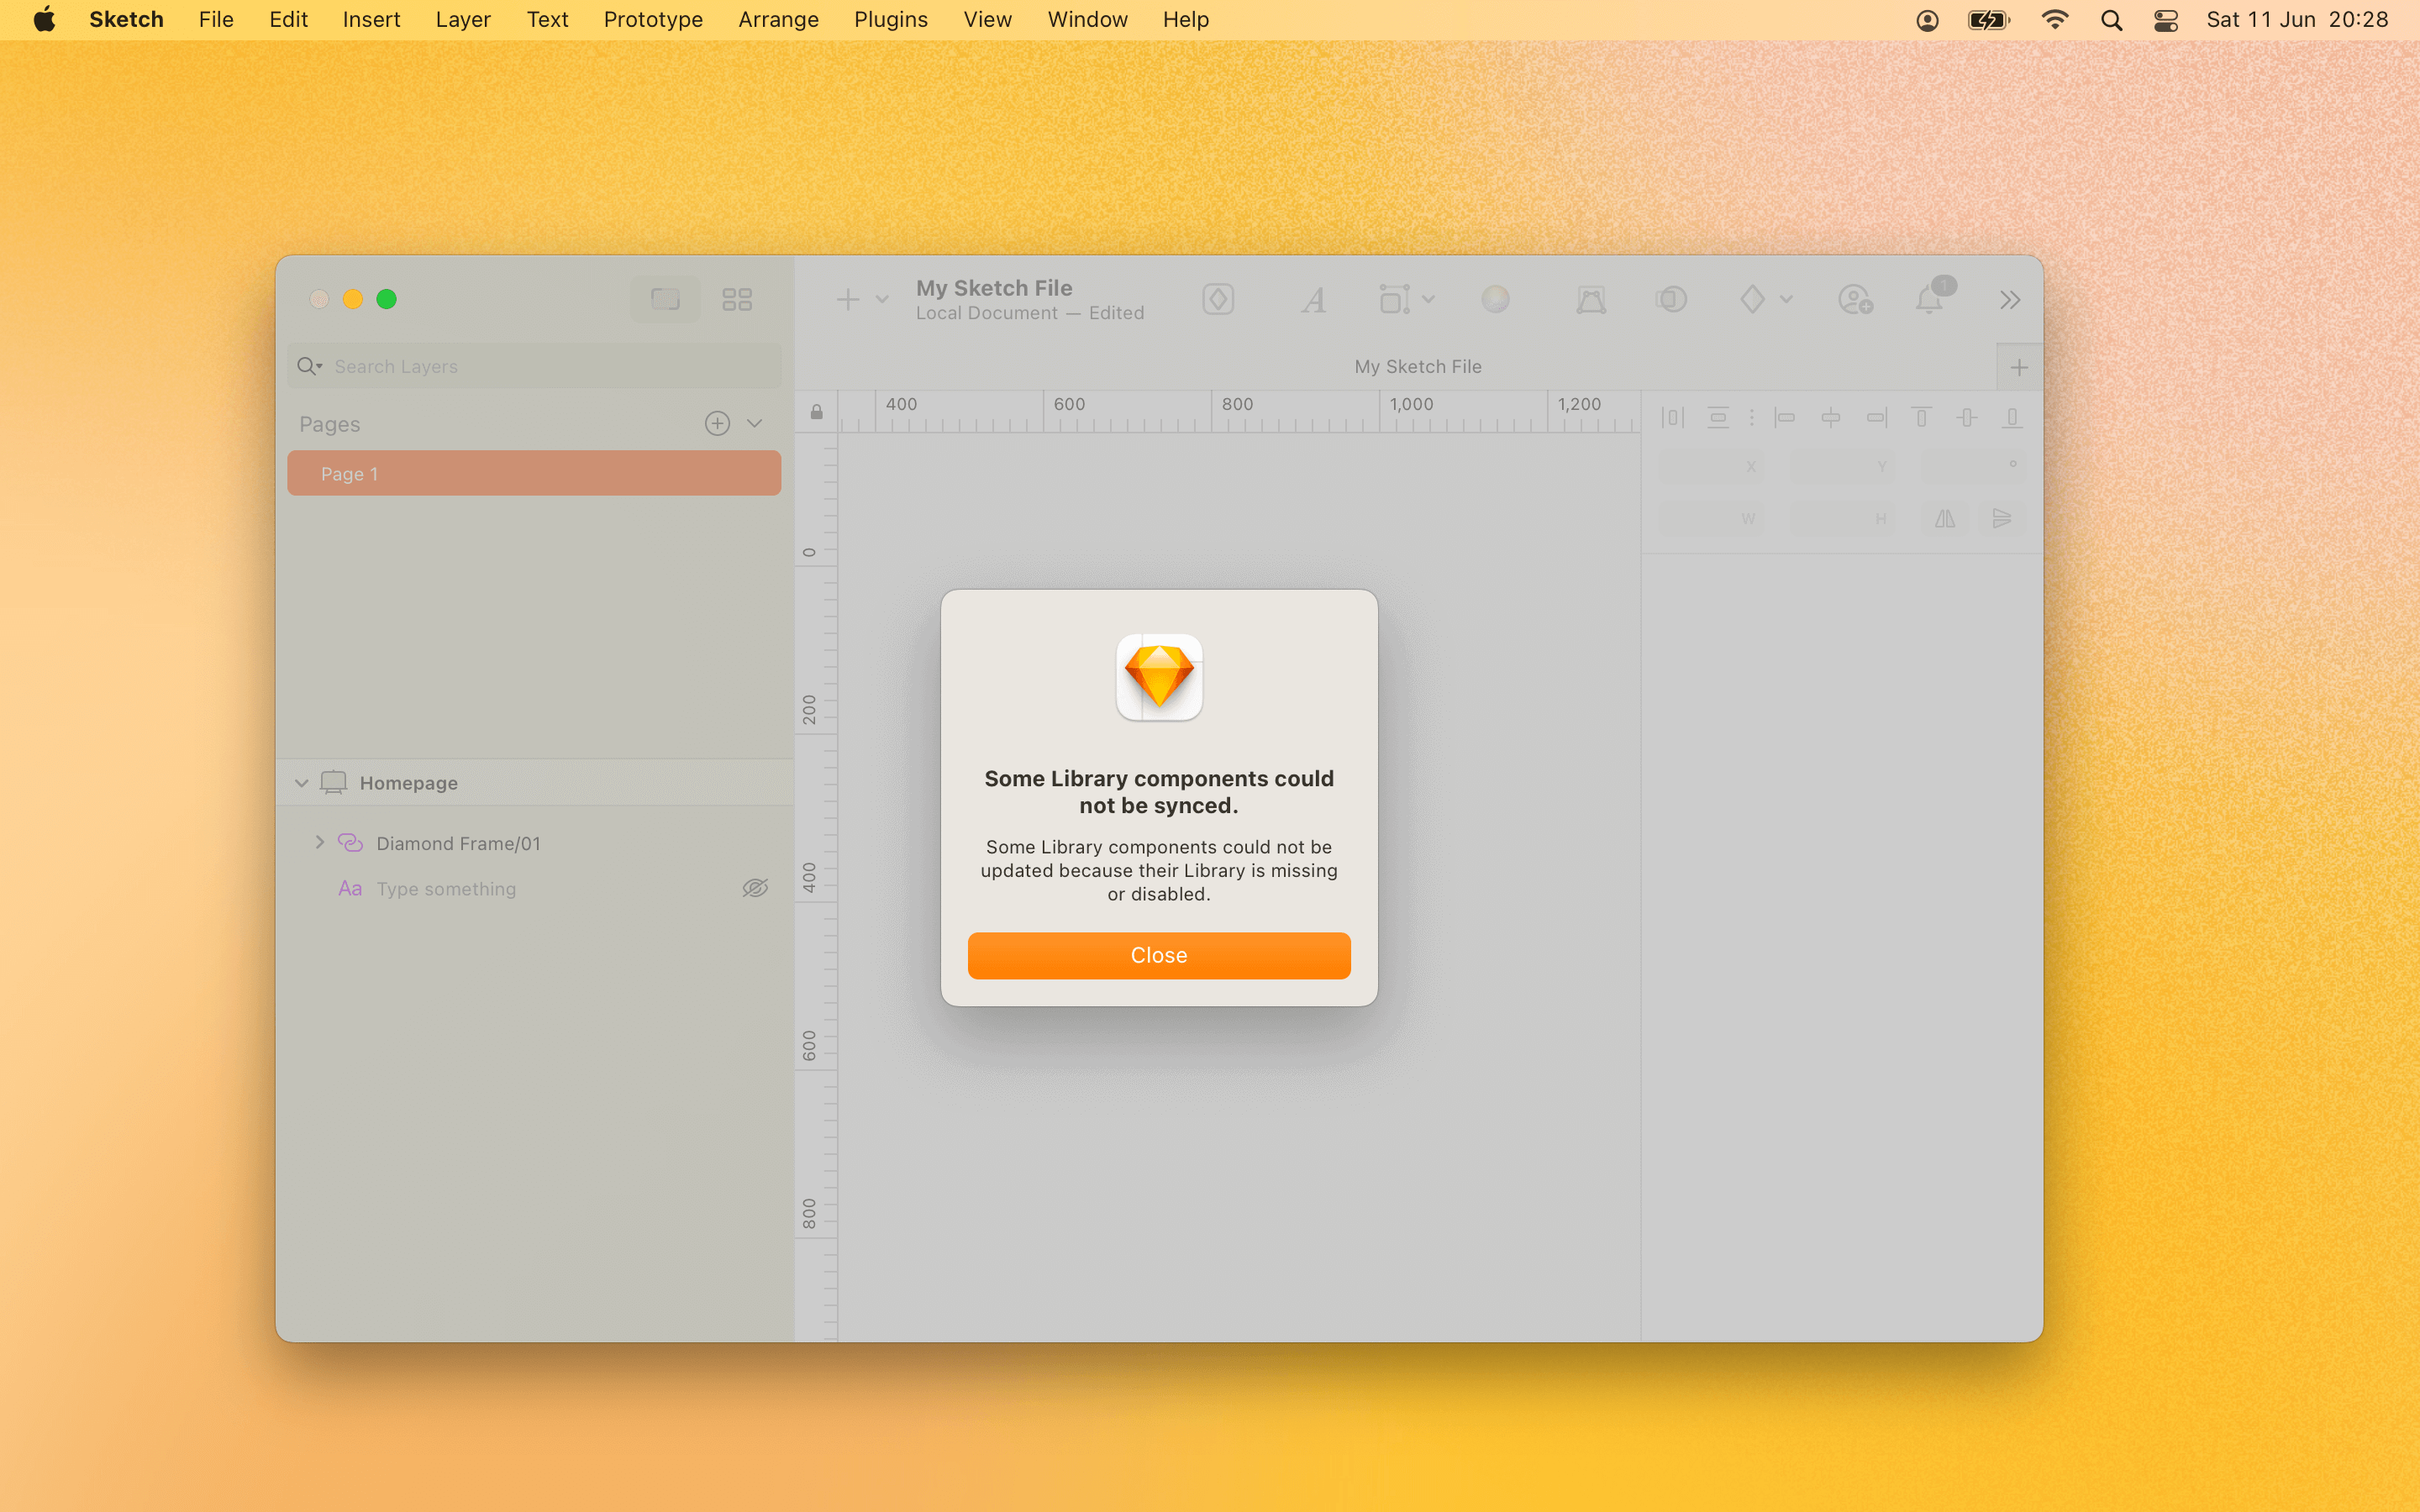Select the Flip Horizontal icon
Image resolution: width=2420 pixels, height=1512 pixels.
tap(1945, 518)
